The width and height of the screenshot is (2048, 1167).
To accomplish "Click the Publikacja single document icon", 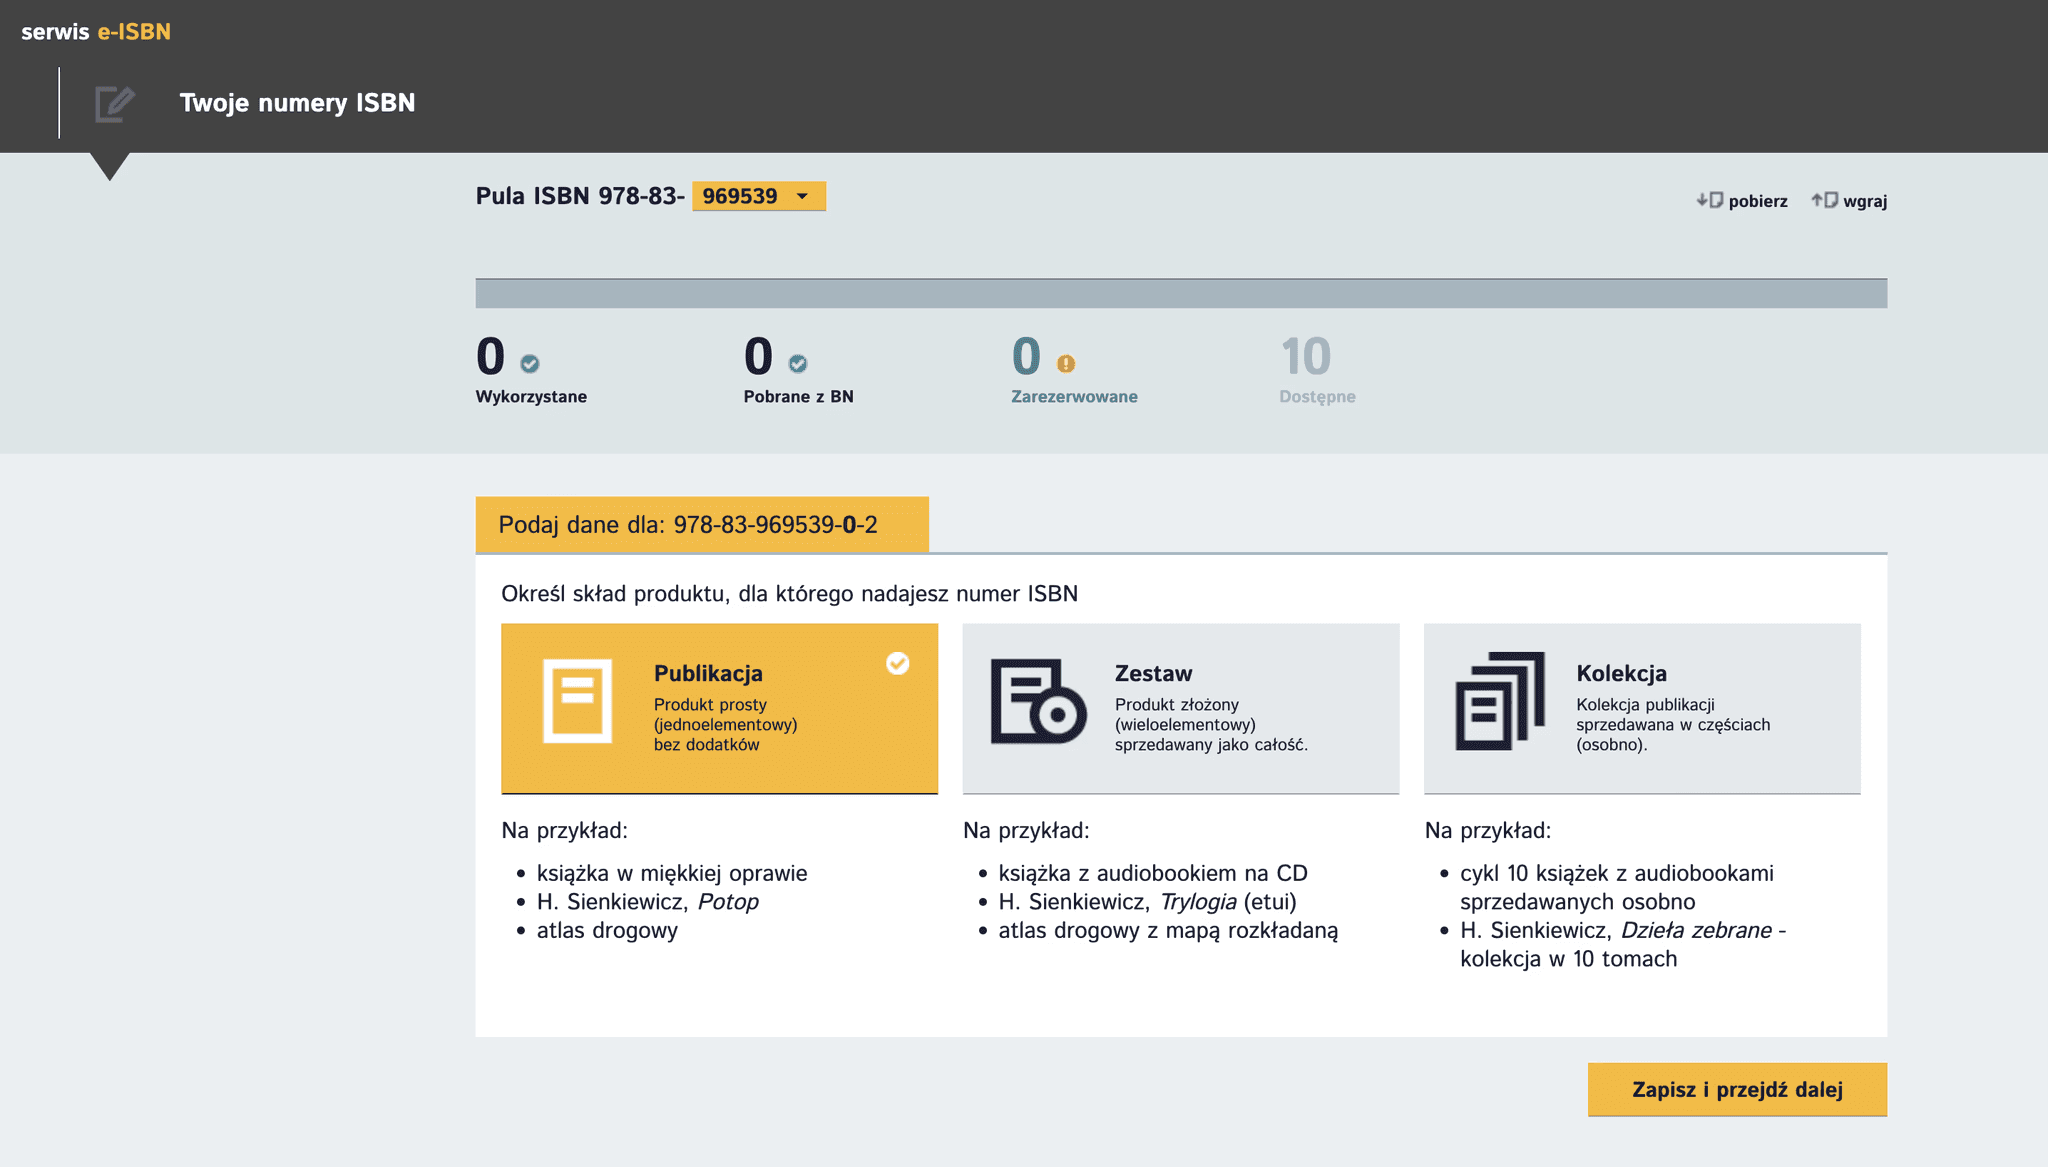I will point(577,700).
